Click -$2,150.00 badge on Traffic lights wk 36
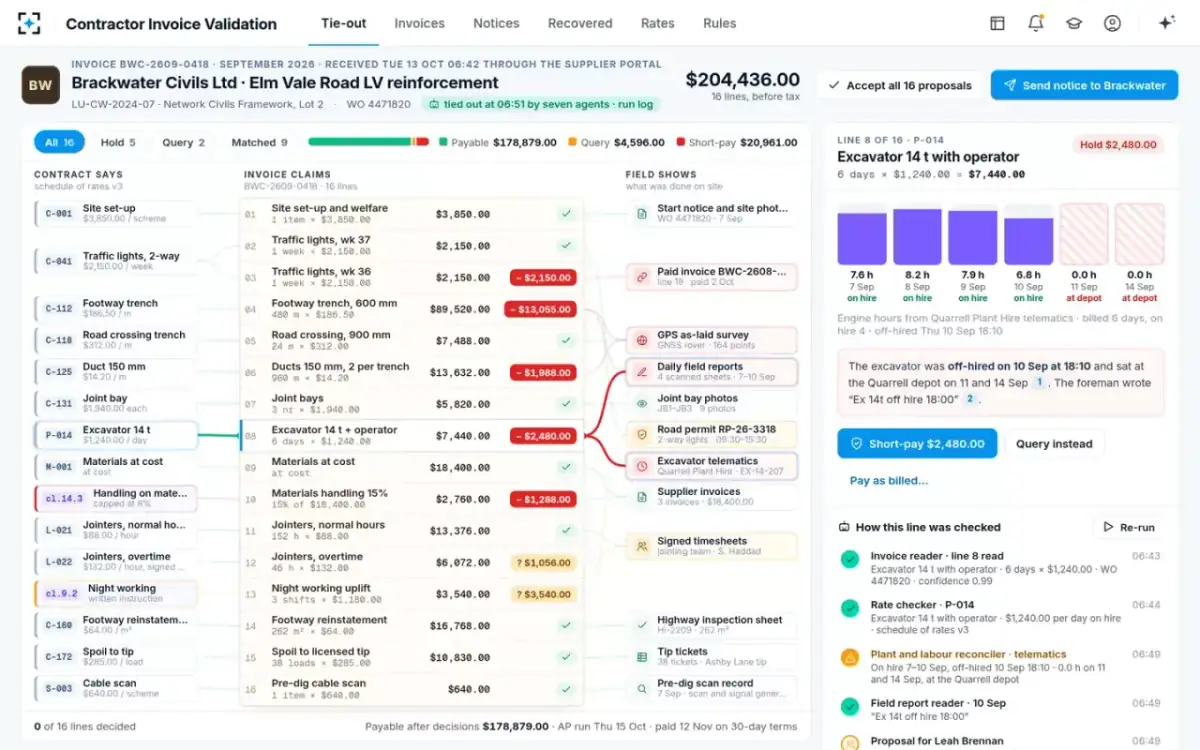Image resolution: width=1200 pixels, height=750 pixels. [x=543, y=277]
